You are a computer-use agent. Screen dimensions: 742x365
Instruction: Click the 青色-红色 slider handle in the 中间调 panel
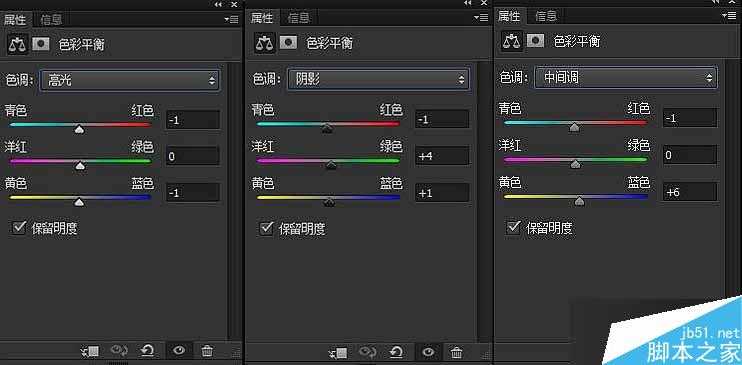(x=574, y=127)
